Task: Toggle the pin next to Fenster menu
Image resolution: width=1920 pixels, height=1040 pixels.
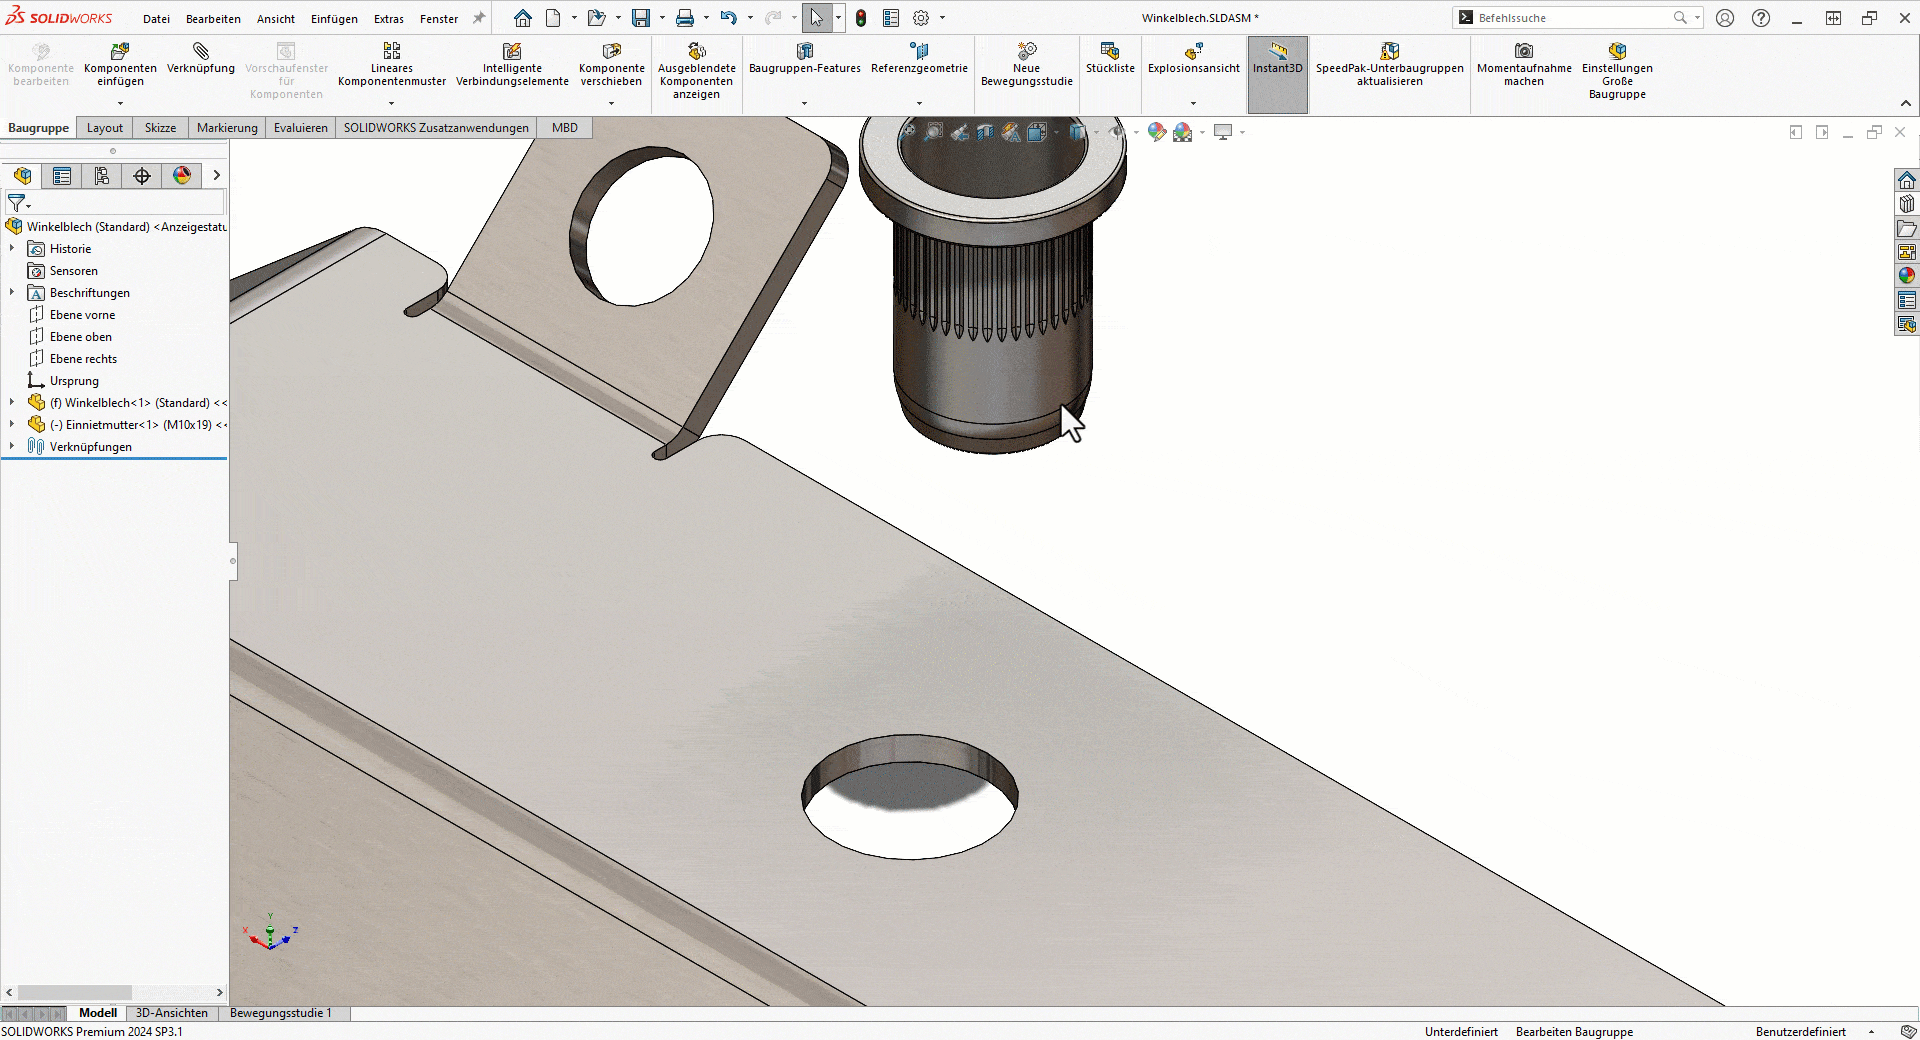Action: click(479, 18)
